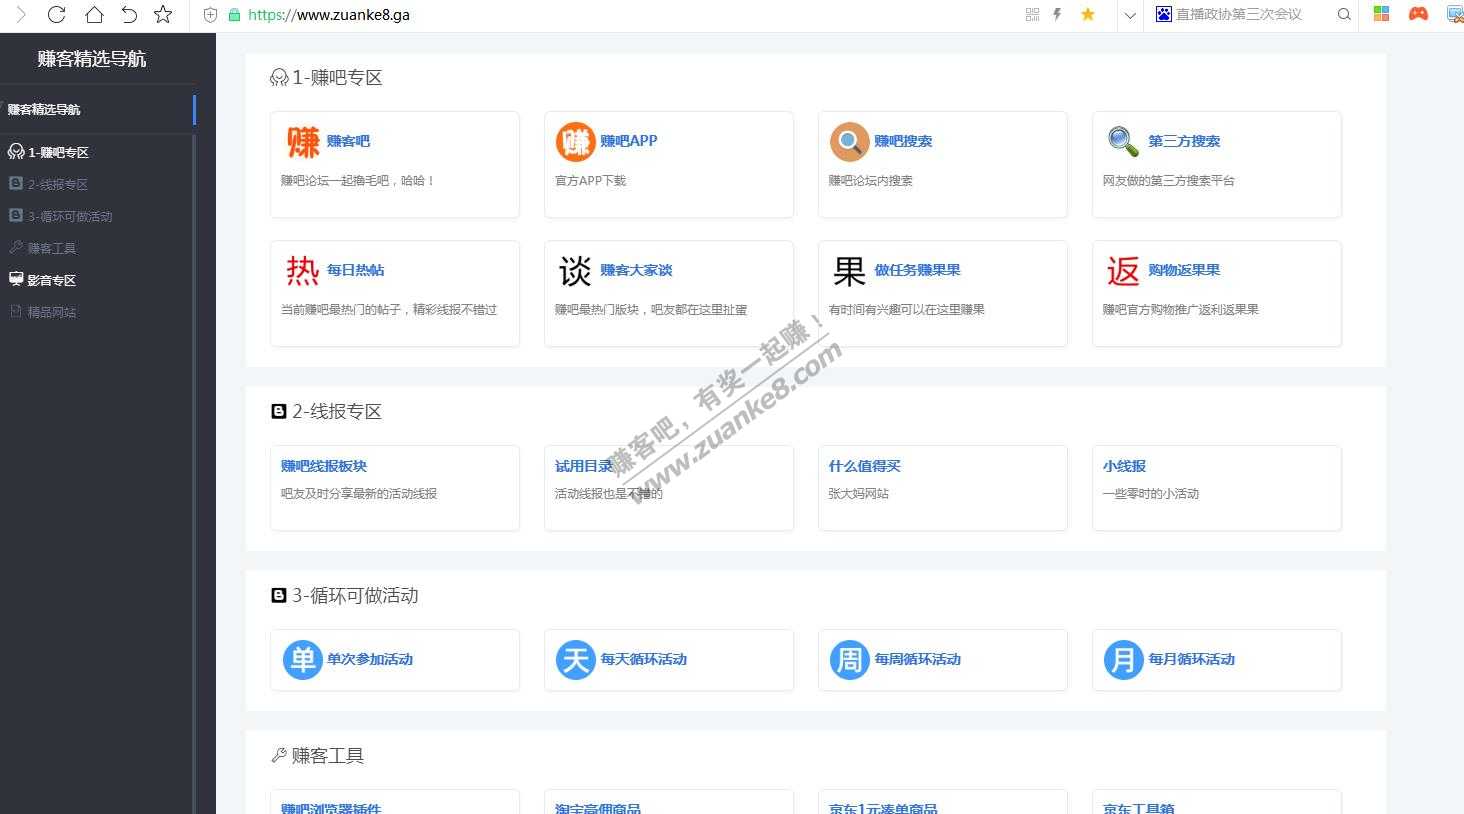Open the 赚吧APP link

629,141
